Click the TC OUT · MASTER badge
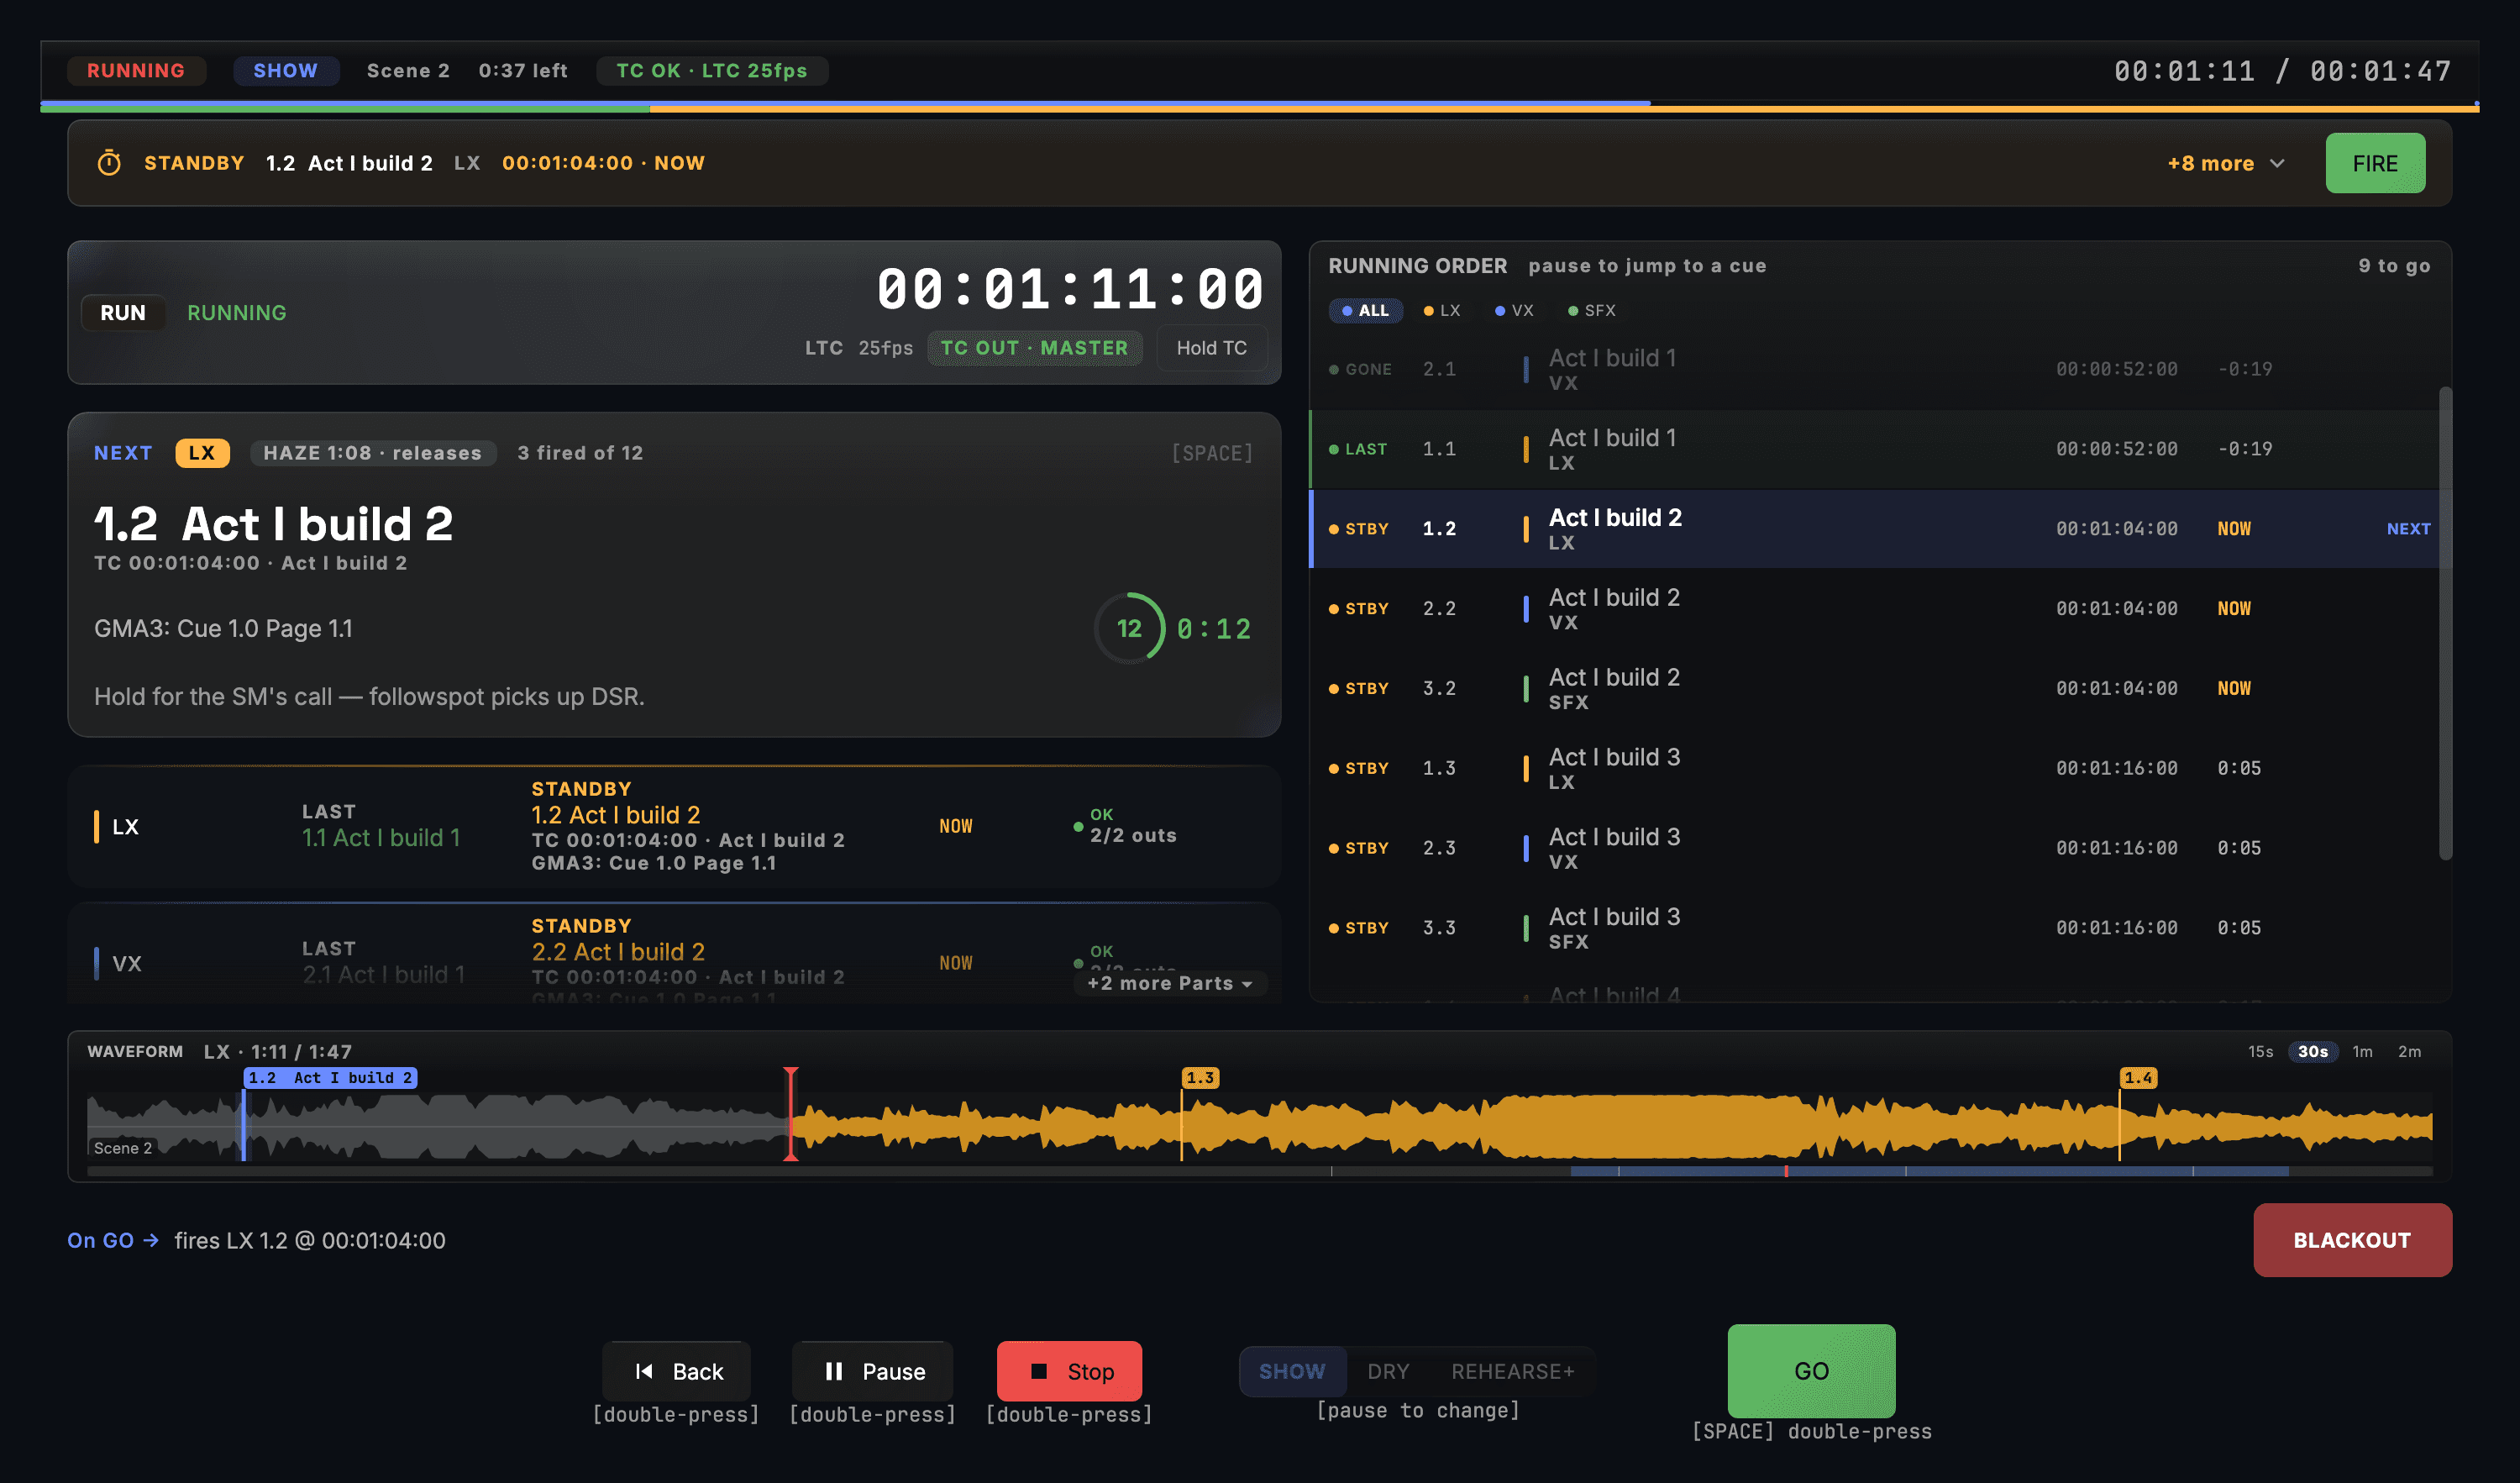 pos(1034,348)
